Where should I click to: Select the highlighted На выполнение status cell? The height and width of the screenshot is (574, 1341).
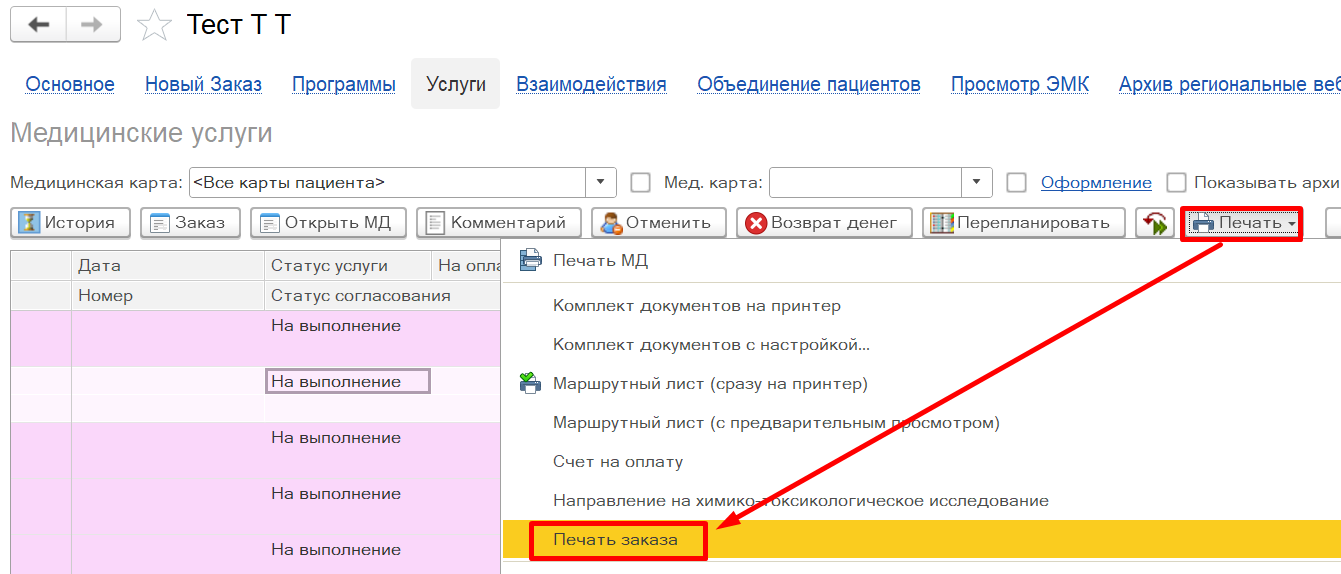(x=347, y=382)
